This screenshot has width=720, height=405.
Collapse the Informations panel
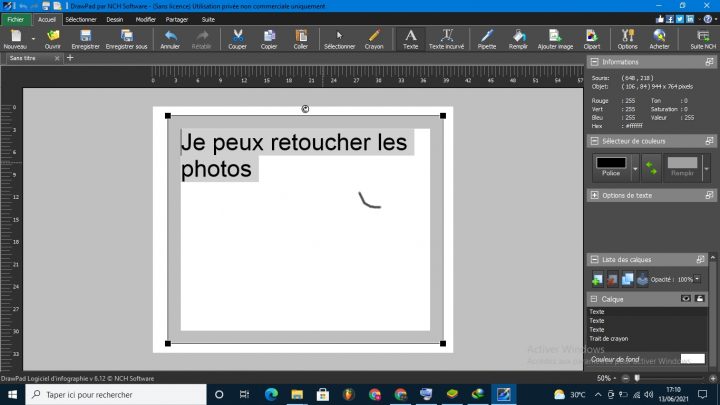point(595,62)
